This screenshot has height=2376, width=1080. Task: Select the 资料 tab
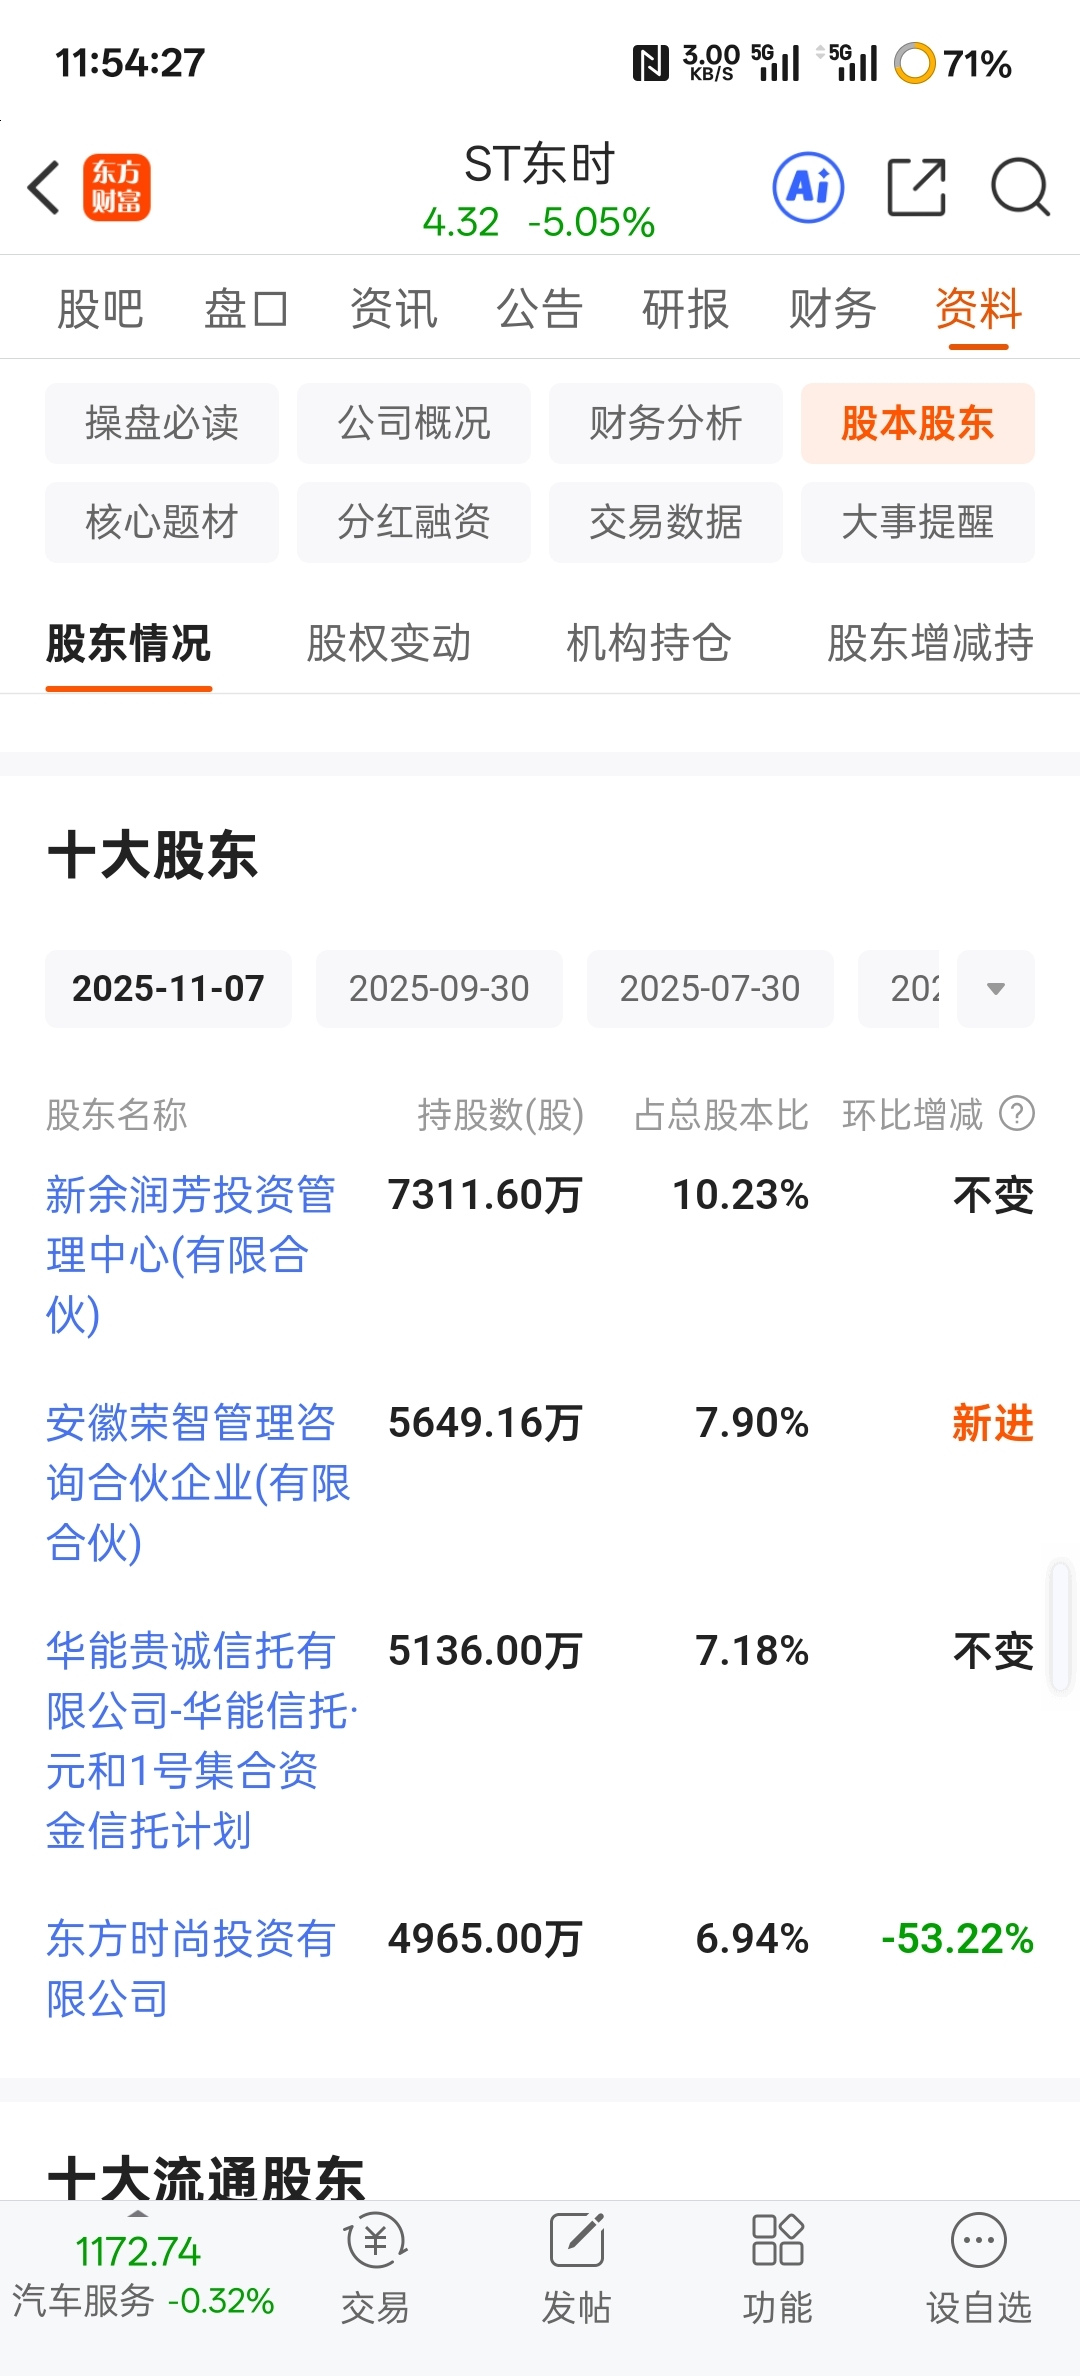pyautogui.click(x=978, y=308)
